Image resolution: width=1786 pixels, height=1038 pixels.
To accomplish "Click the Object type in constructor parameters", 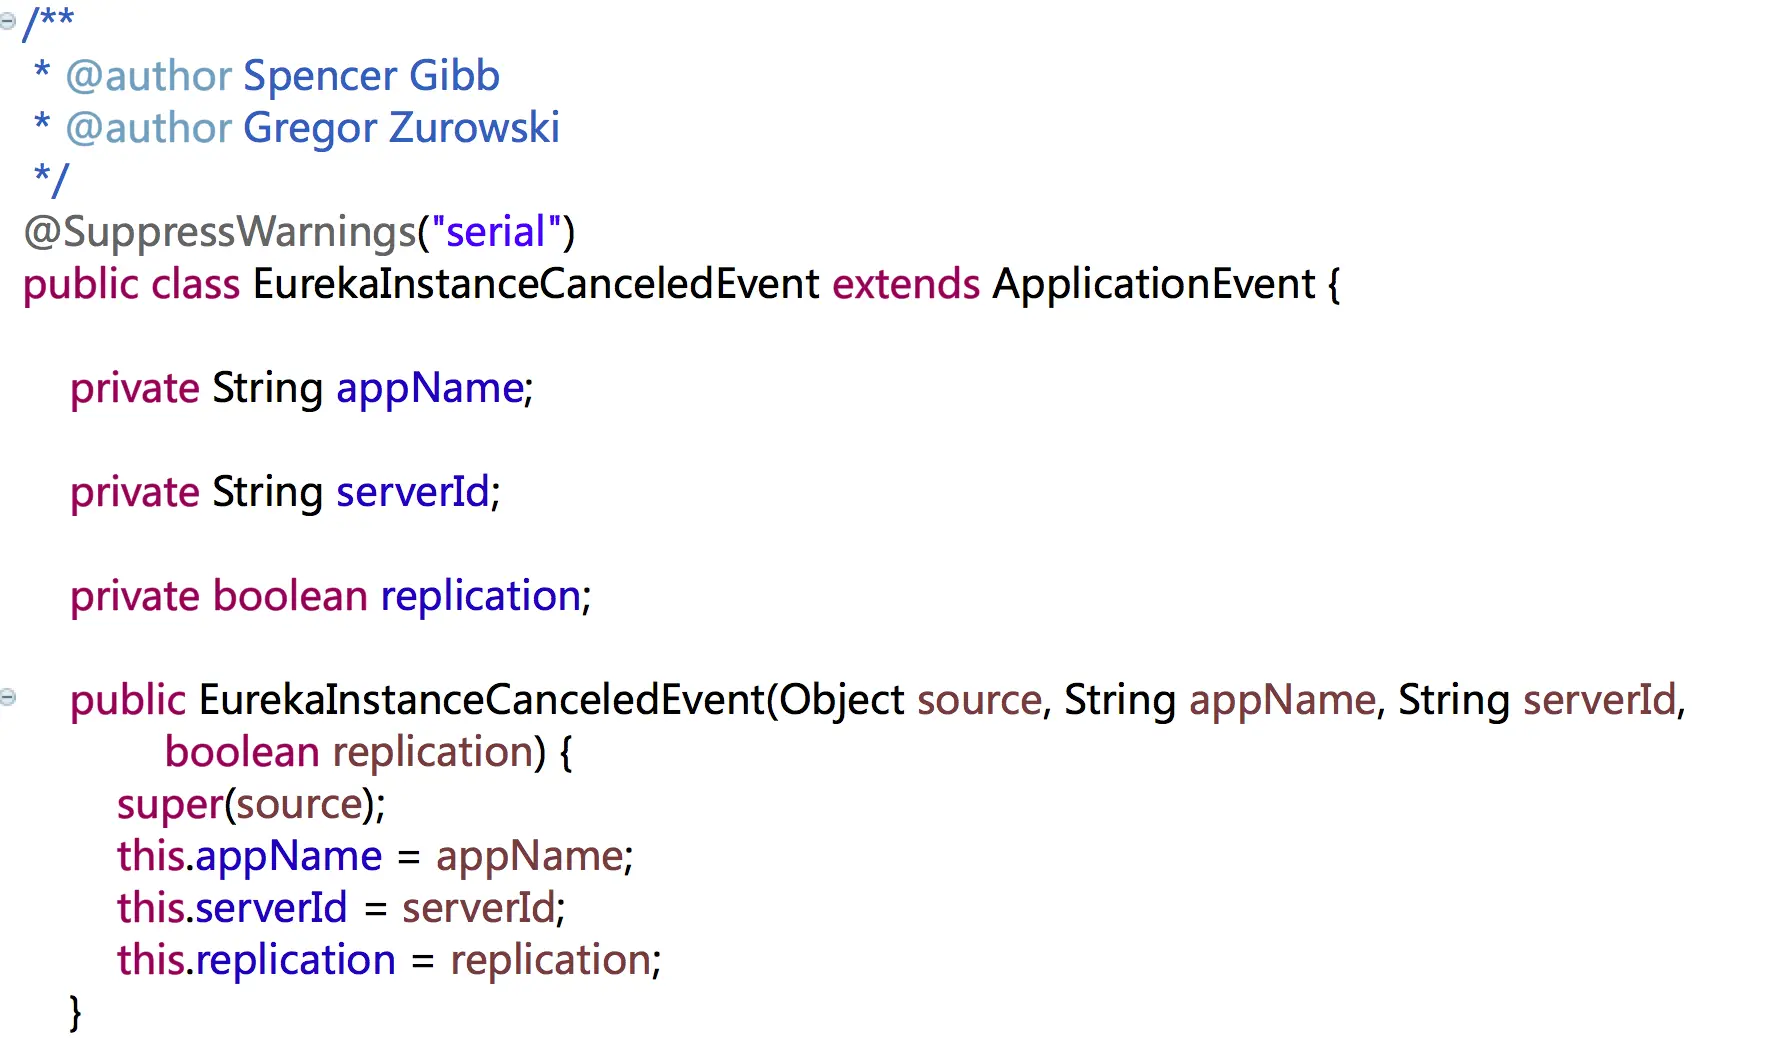I will coord(842,700).
